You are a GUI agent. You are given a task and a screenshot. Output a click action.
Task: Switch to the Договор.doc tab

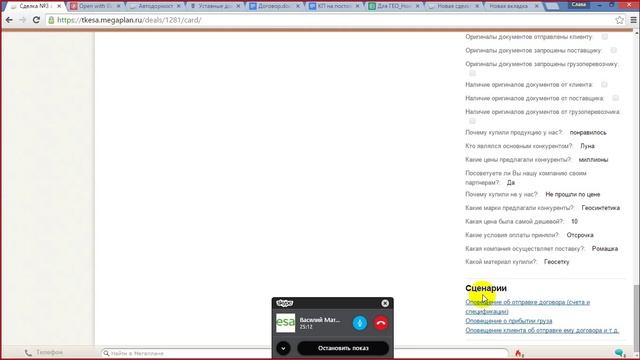[x=273, y=6]
